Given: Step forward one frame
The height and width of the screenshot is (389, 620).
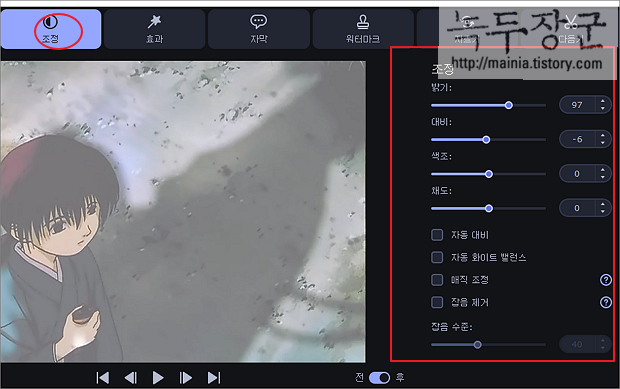Looking at the screenshot, I should [185, 378].
